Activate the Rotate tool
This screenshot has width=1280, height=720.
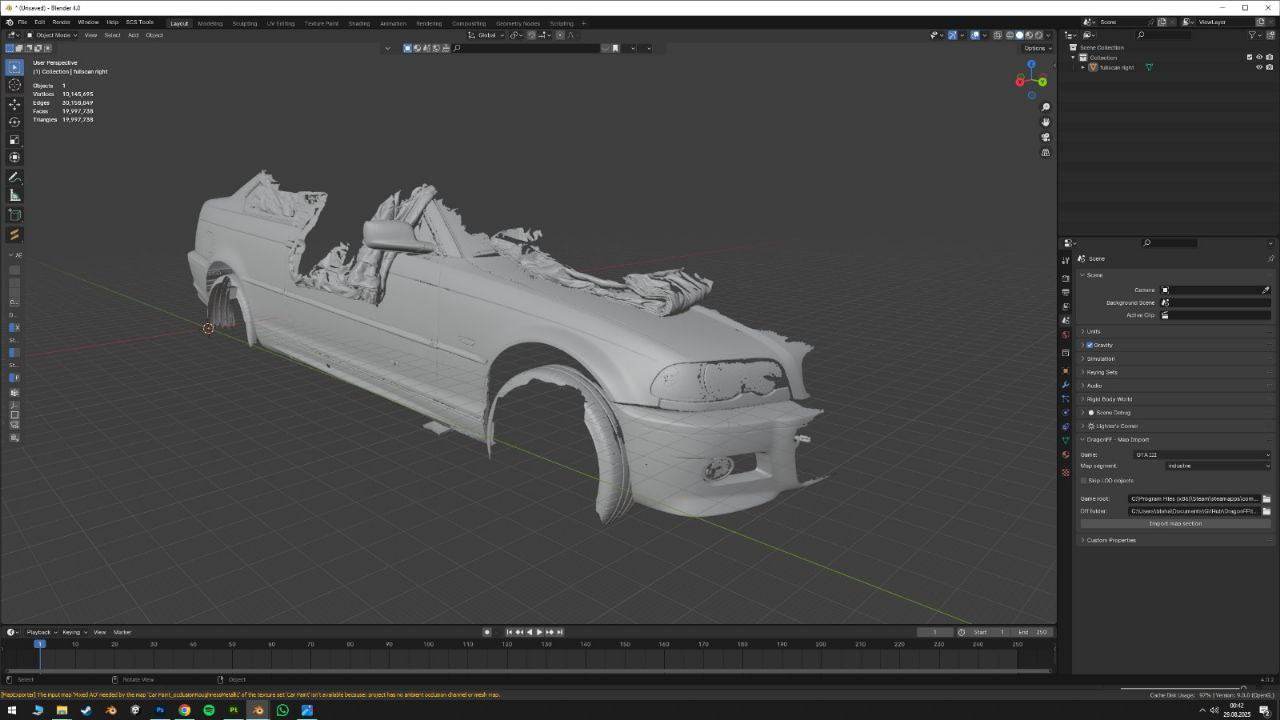tap(14, 122)
